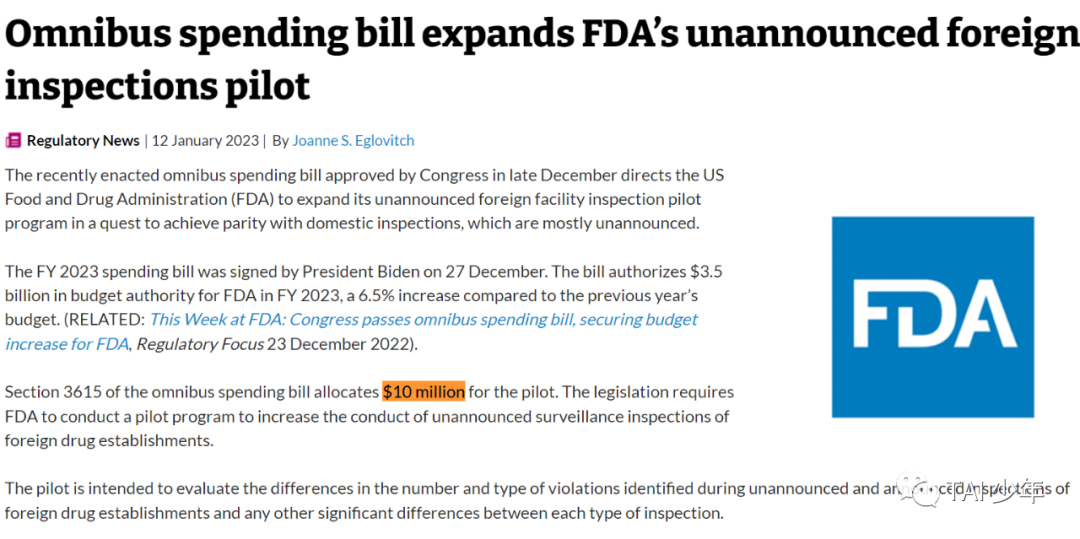Open the blue FDA logo image
The height and width of the screenshot is (539, 1080).
(x=932, y=316)
